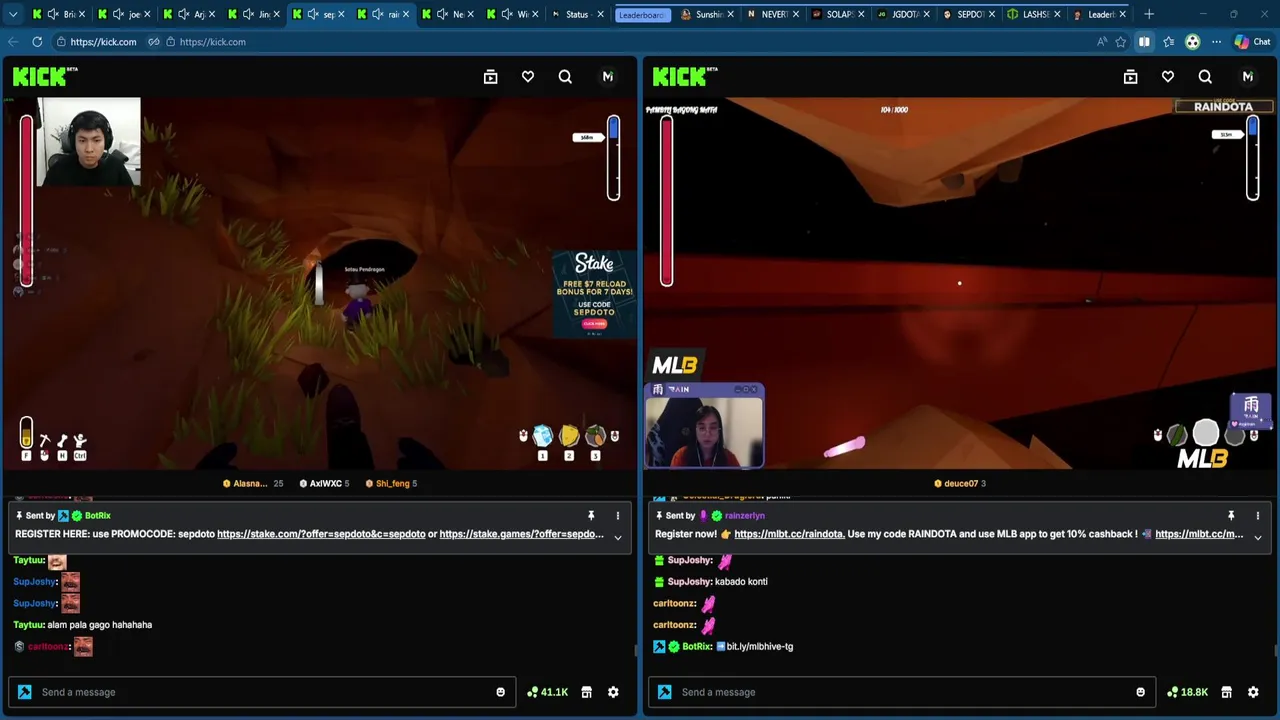Open the Status tab
This screenshot has height=720, width=1280.
577,14
